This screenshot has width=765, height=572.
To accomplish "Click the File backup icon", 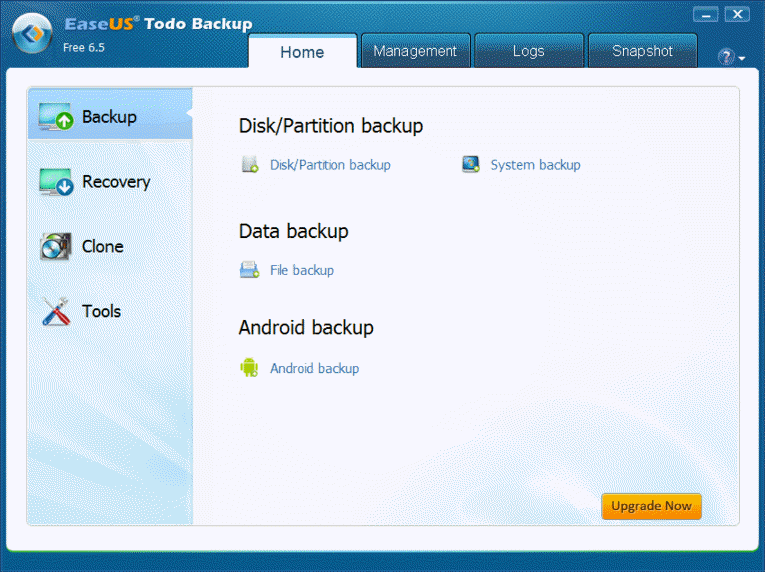I will [x=250, y=270].
